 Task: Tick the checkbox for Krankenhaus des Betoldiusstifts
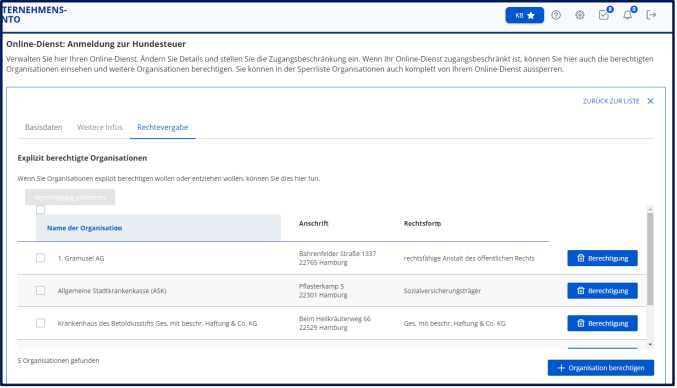41,323
